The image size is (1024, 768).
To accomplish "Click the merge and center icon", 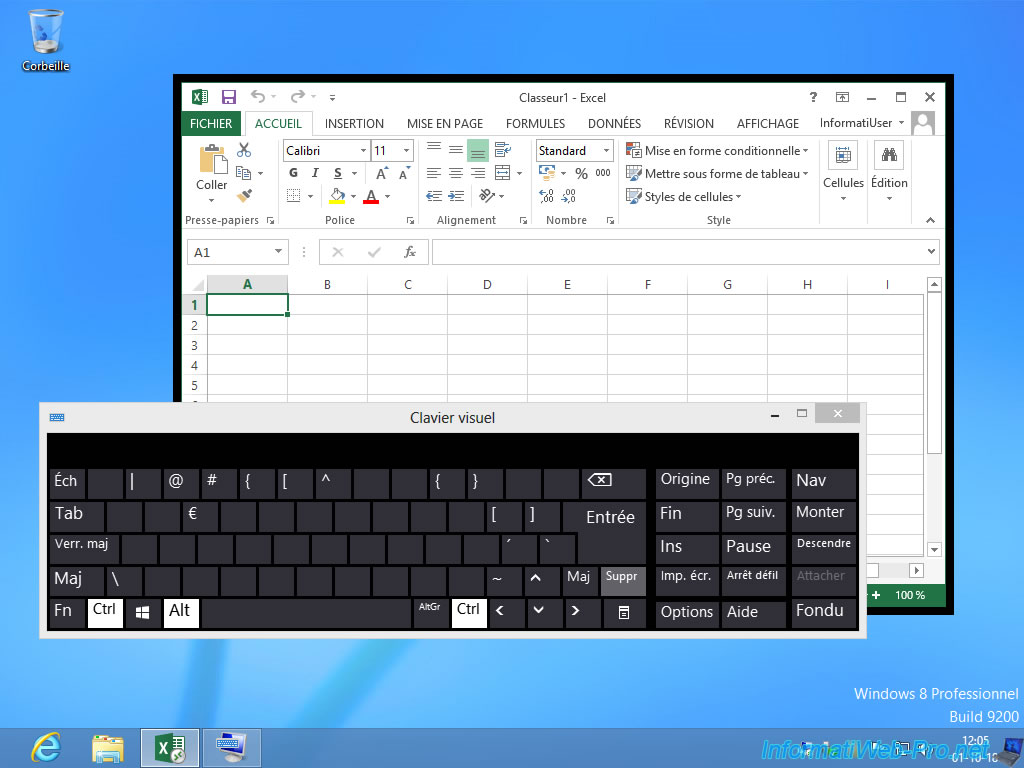I will tap(502, 173).
